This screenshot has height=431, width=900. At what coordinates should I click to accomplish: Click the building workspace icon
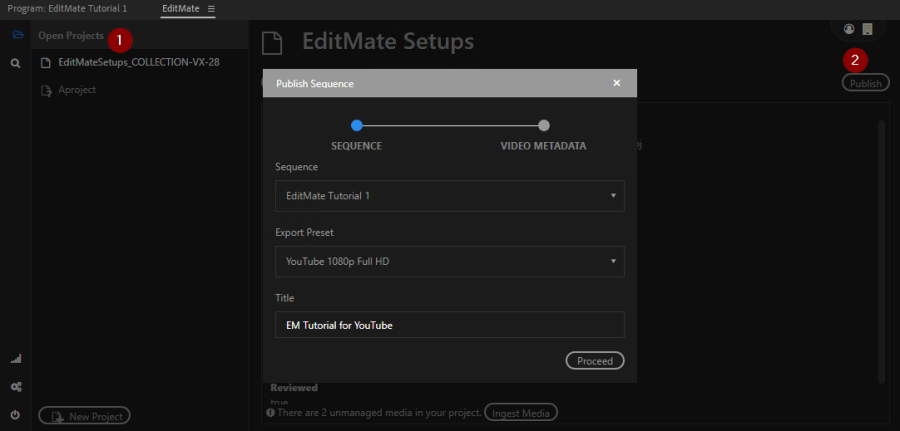tap(867, 29)
